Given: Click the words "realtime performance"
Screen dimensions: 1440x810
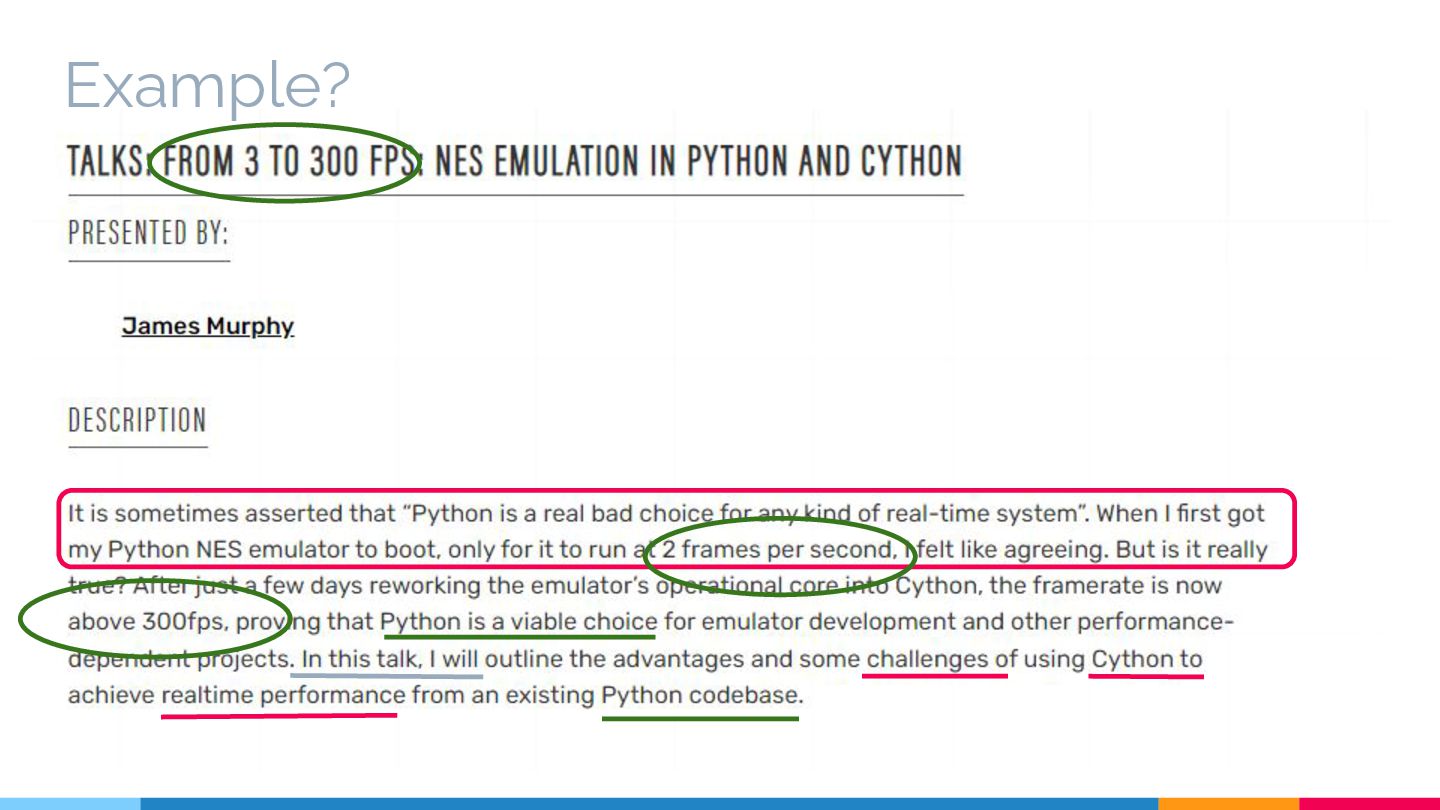Looking at the screenshot, I should (x=283, y=695).
